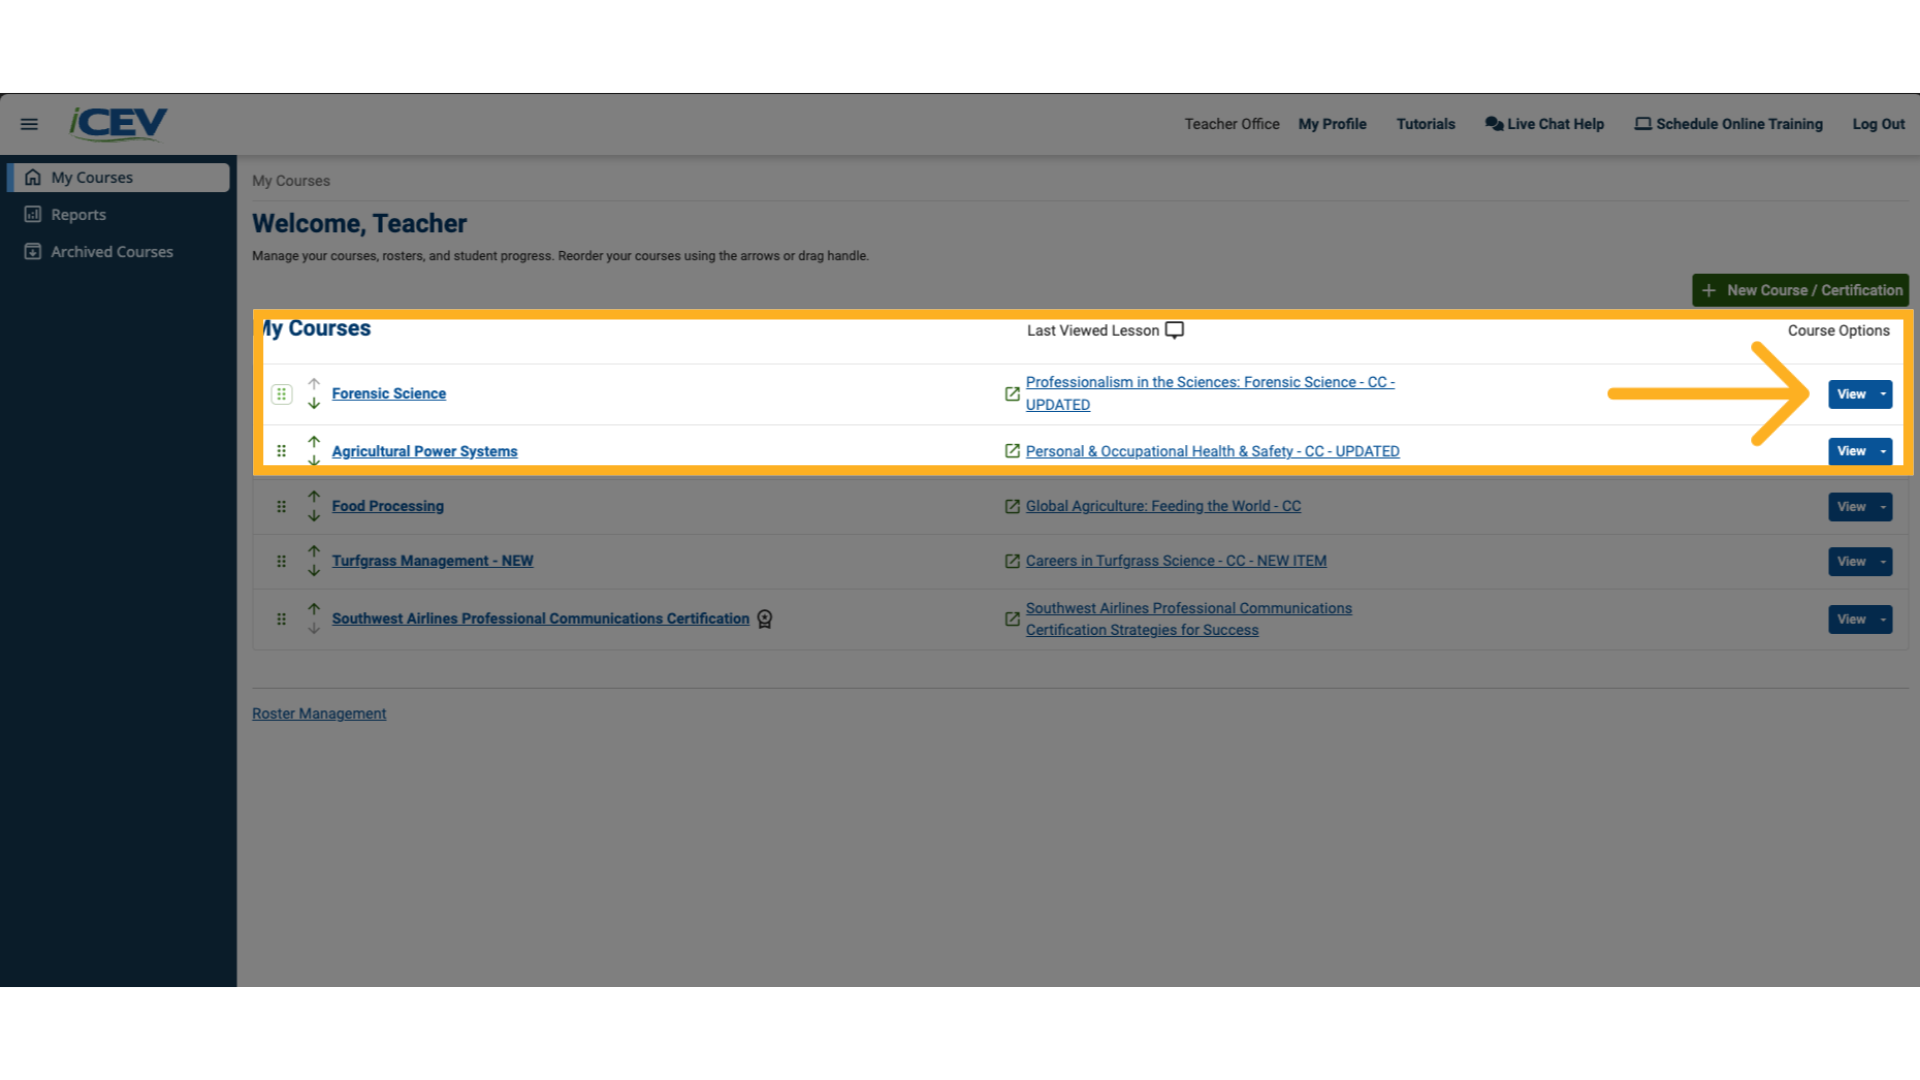
Task: Open the hamburger menu icon
Action: click(29, 124)
